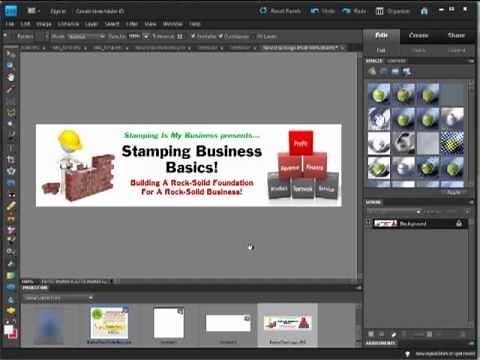Switch to the Share tab
Screen dimensions: 480x360
[456, 35]
